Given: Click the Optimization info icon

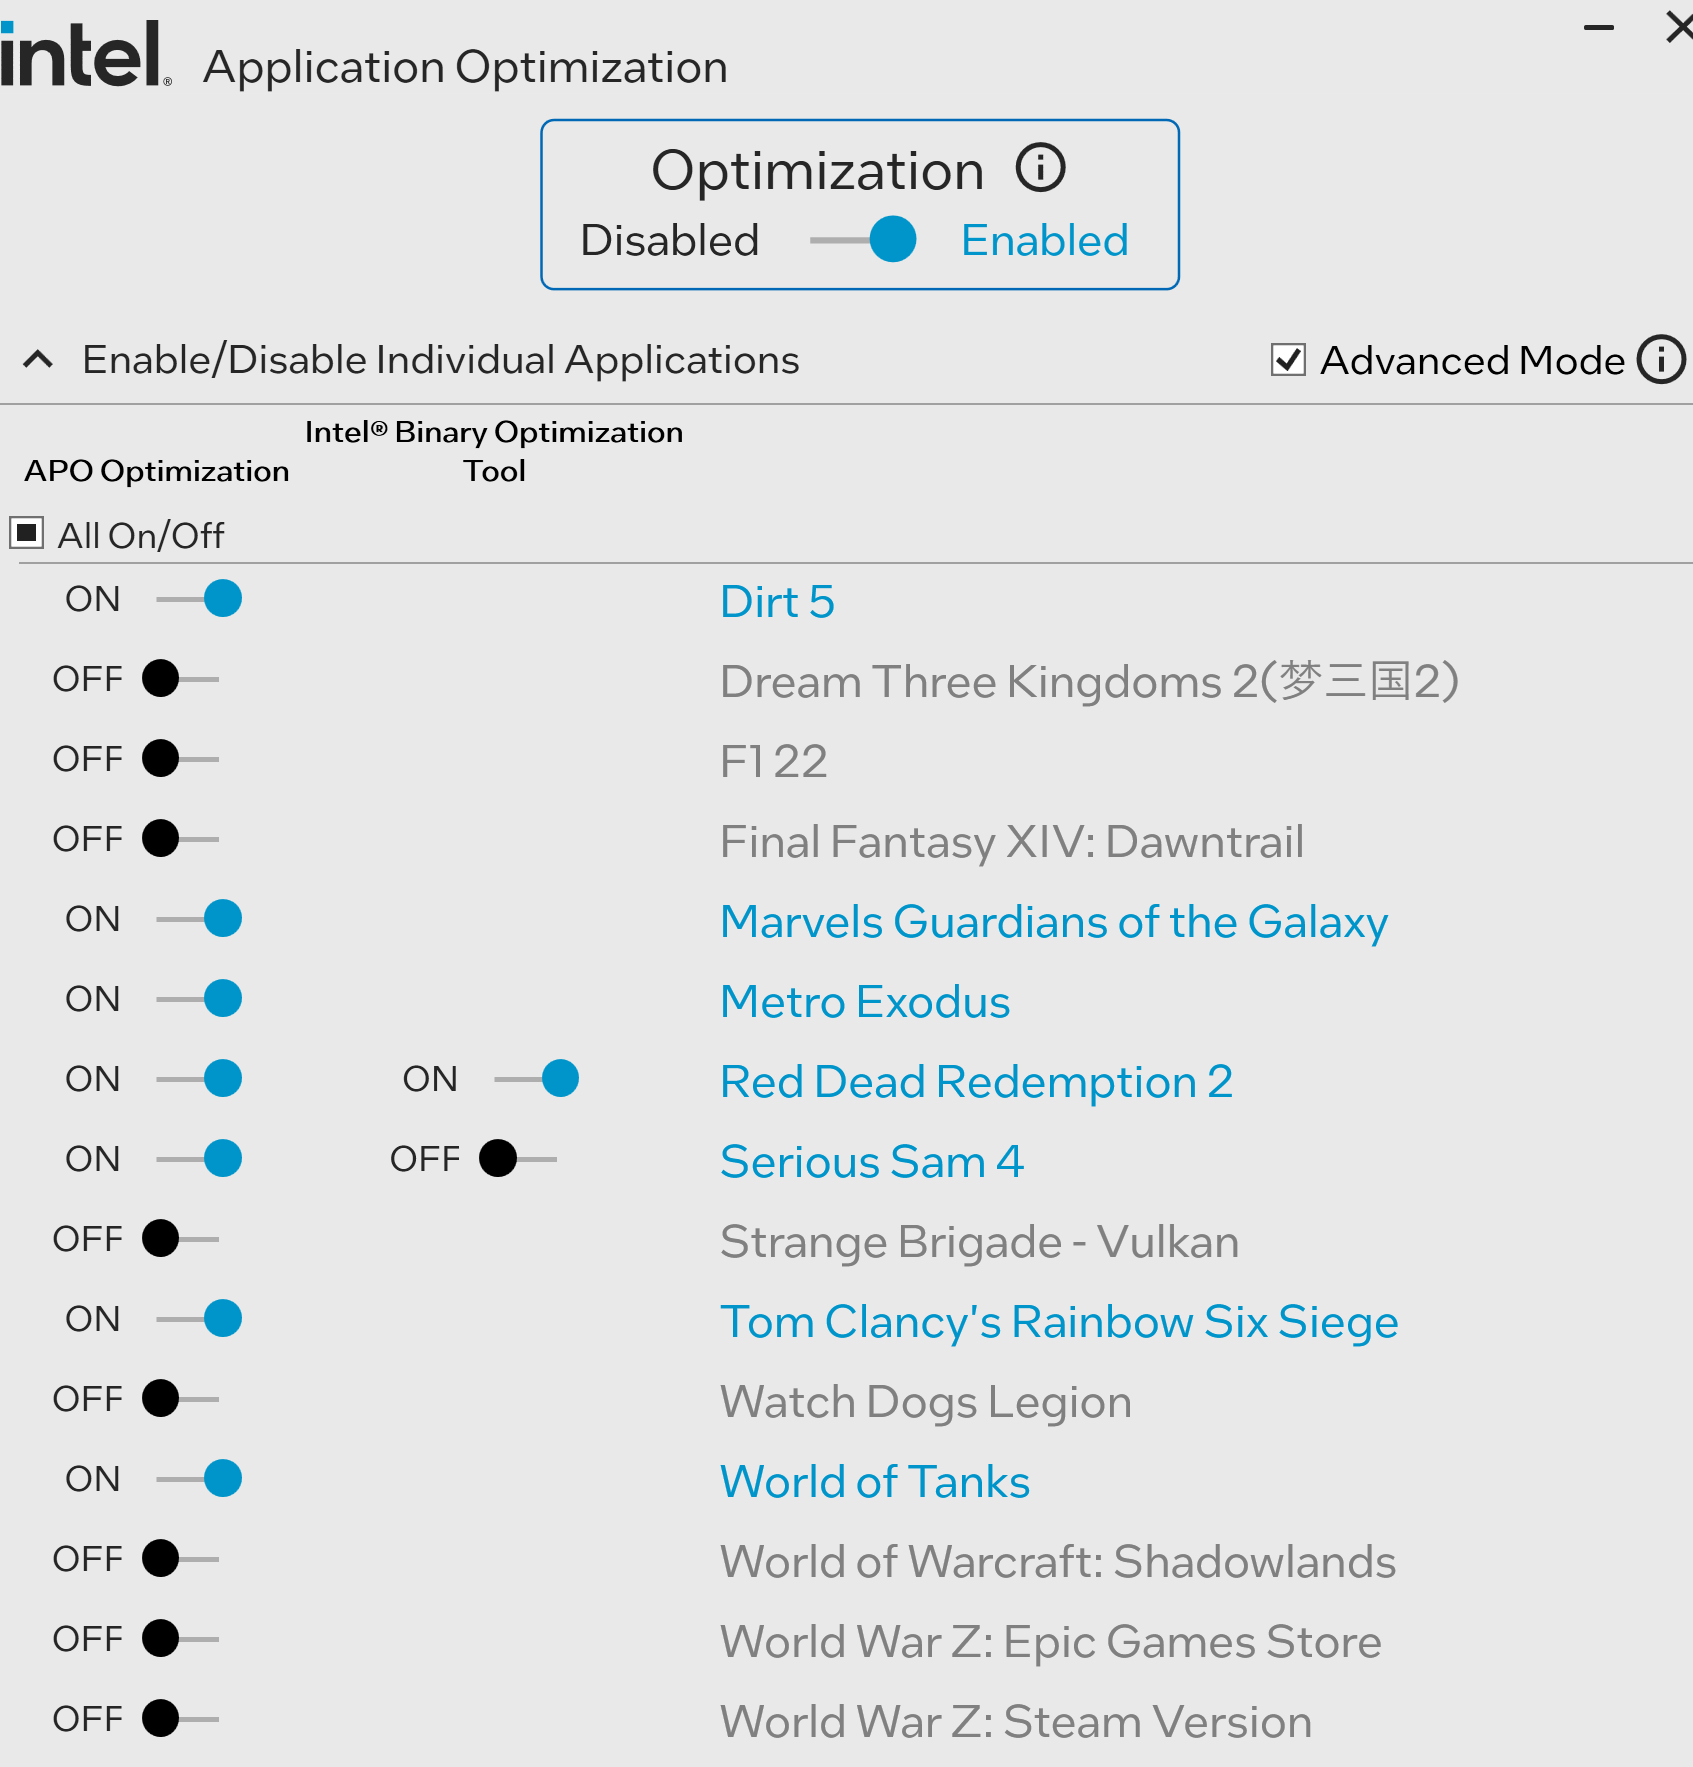Looking at the screenshot, I should pyautogui.click(x=1040, y=168).
